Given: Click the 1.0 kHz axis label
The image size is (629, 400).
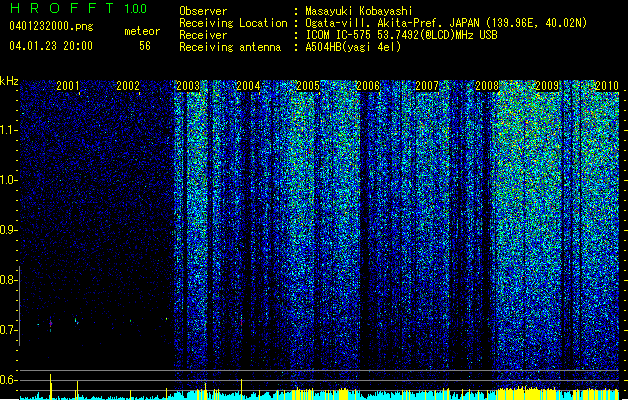Looking at the screenshot, I should (x=9, y=180).
